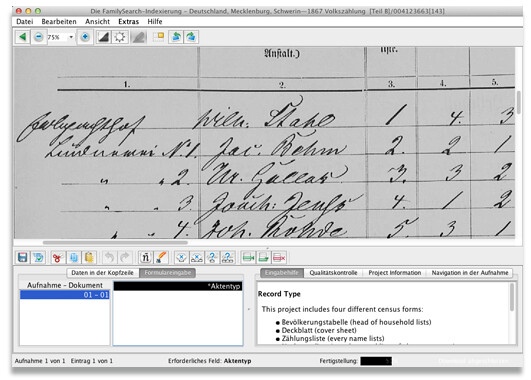Insert record before with green arrow

tap(248, 258)
